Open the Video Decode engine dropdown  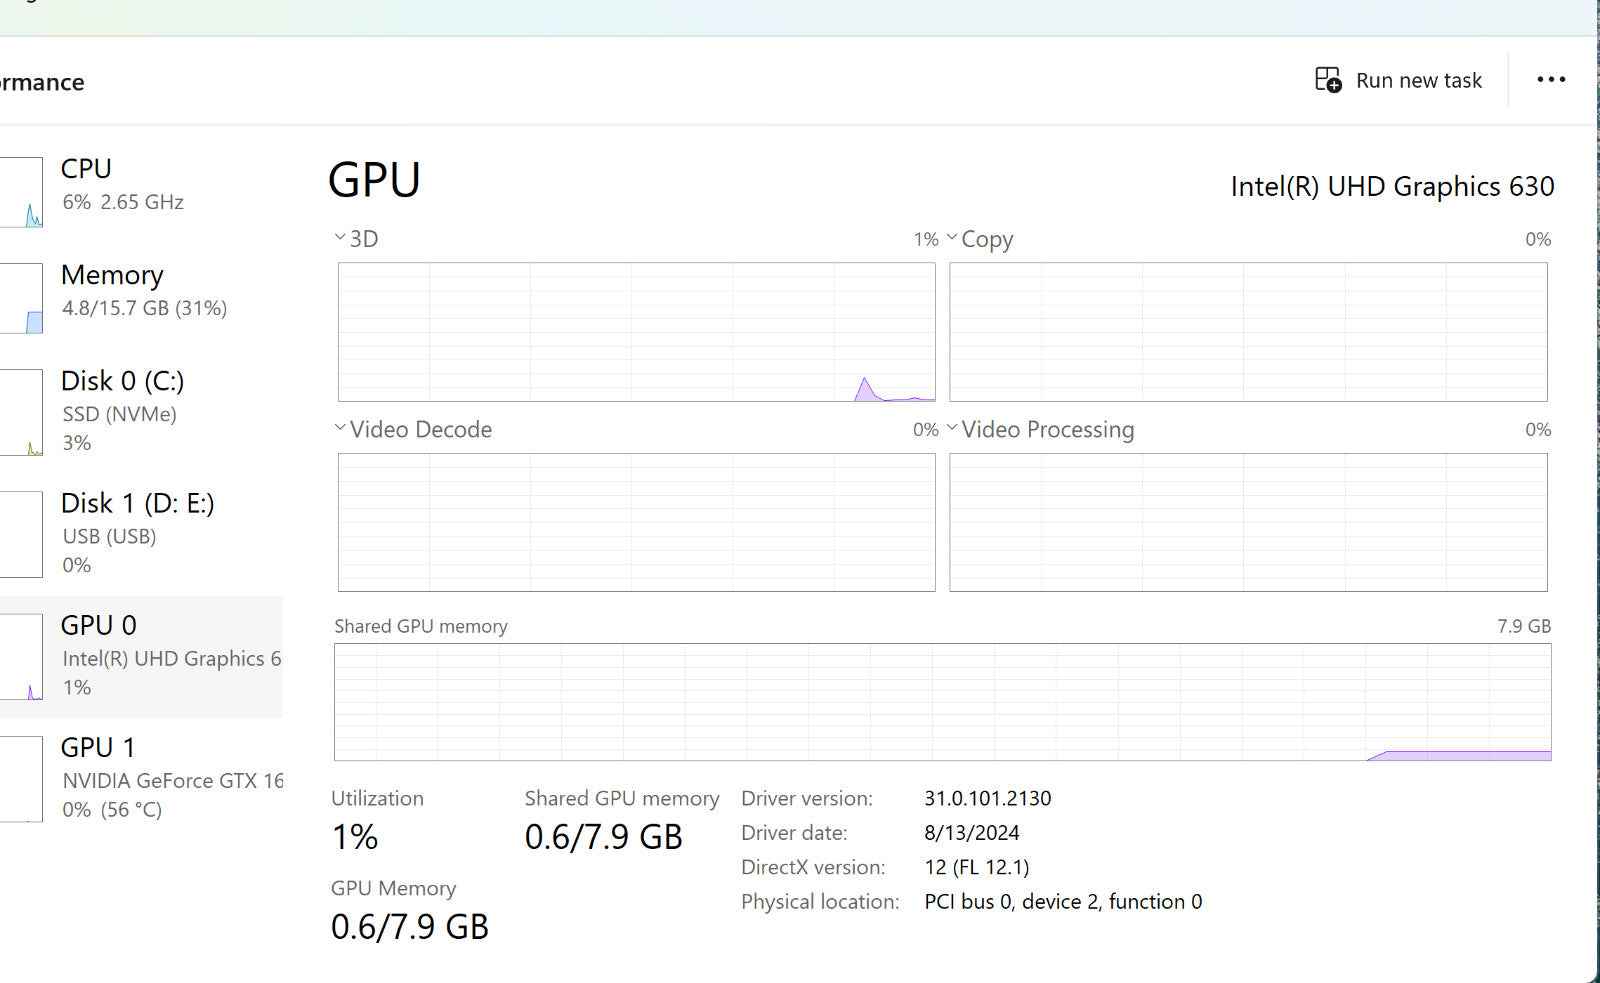click(340, 428)
